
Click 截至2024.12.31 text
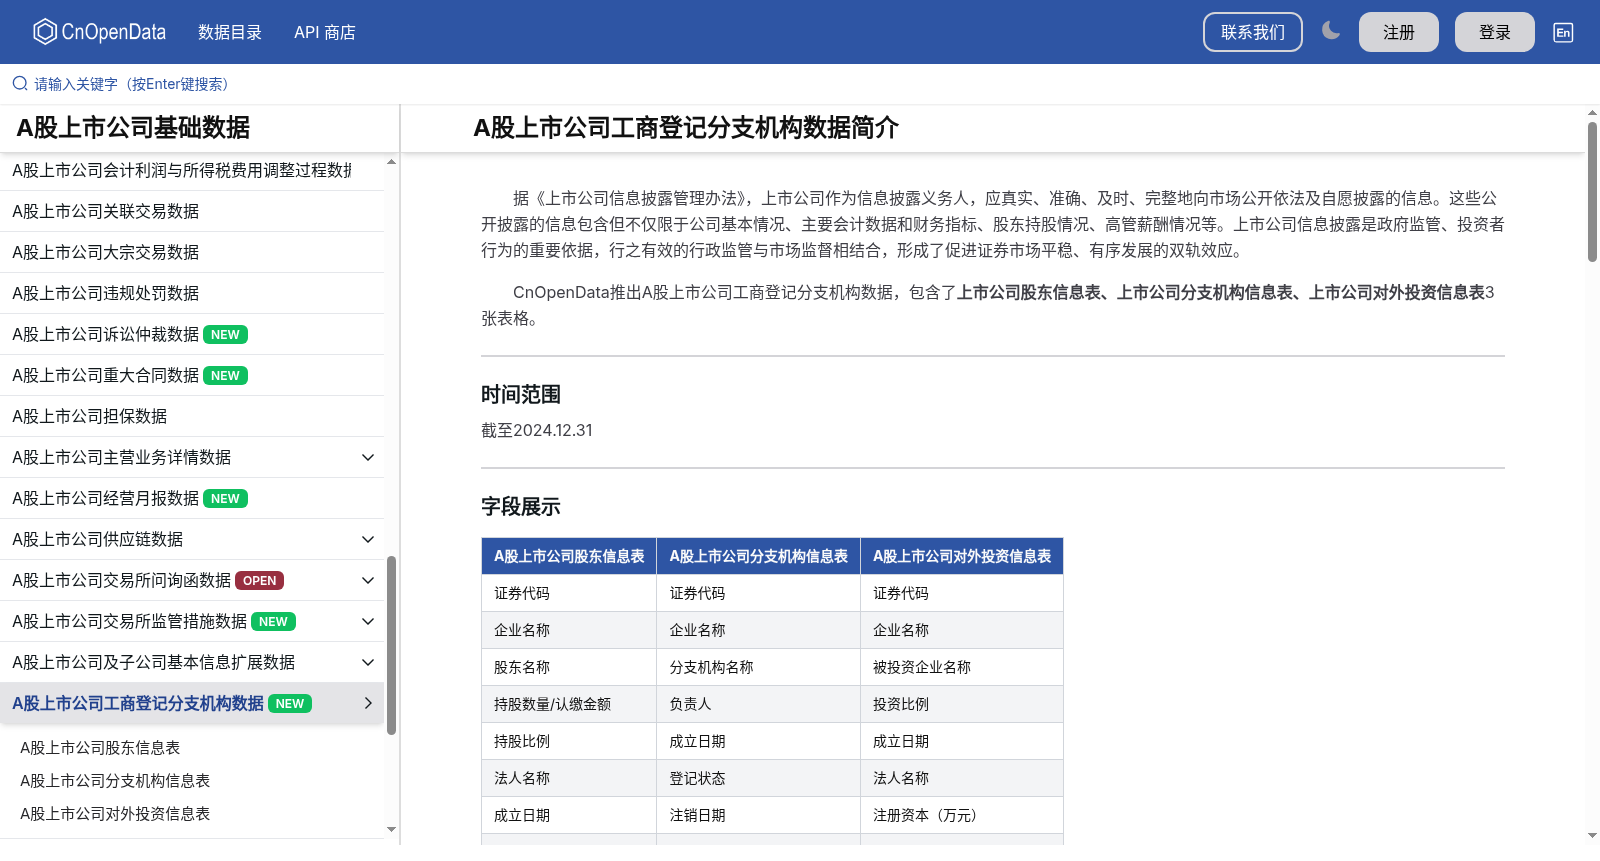(537, 430)
